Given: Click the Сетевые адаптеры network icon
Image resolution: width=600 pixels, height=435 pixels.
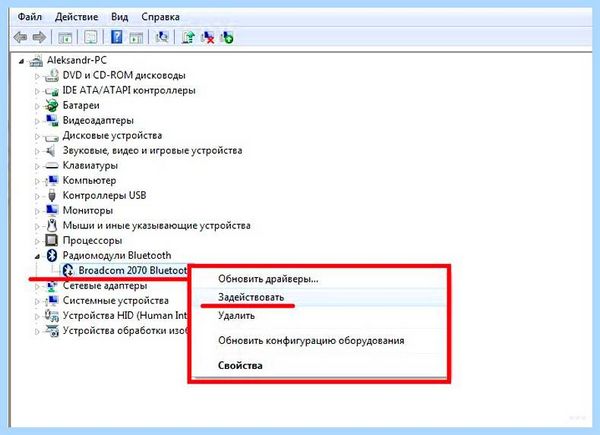Looking at the screenshot, I should point(51,286).
